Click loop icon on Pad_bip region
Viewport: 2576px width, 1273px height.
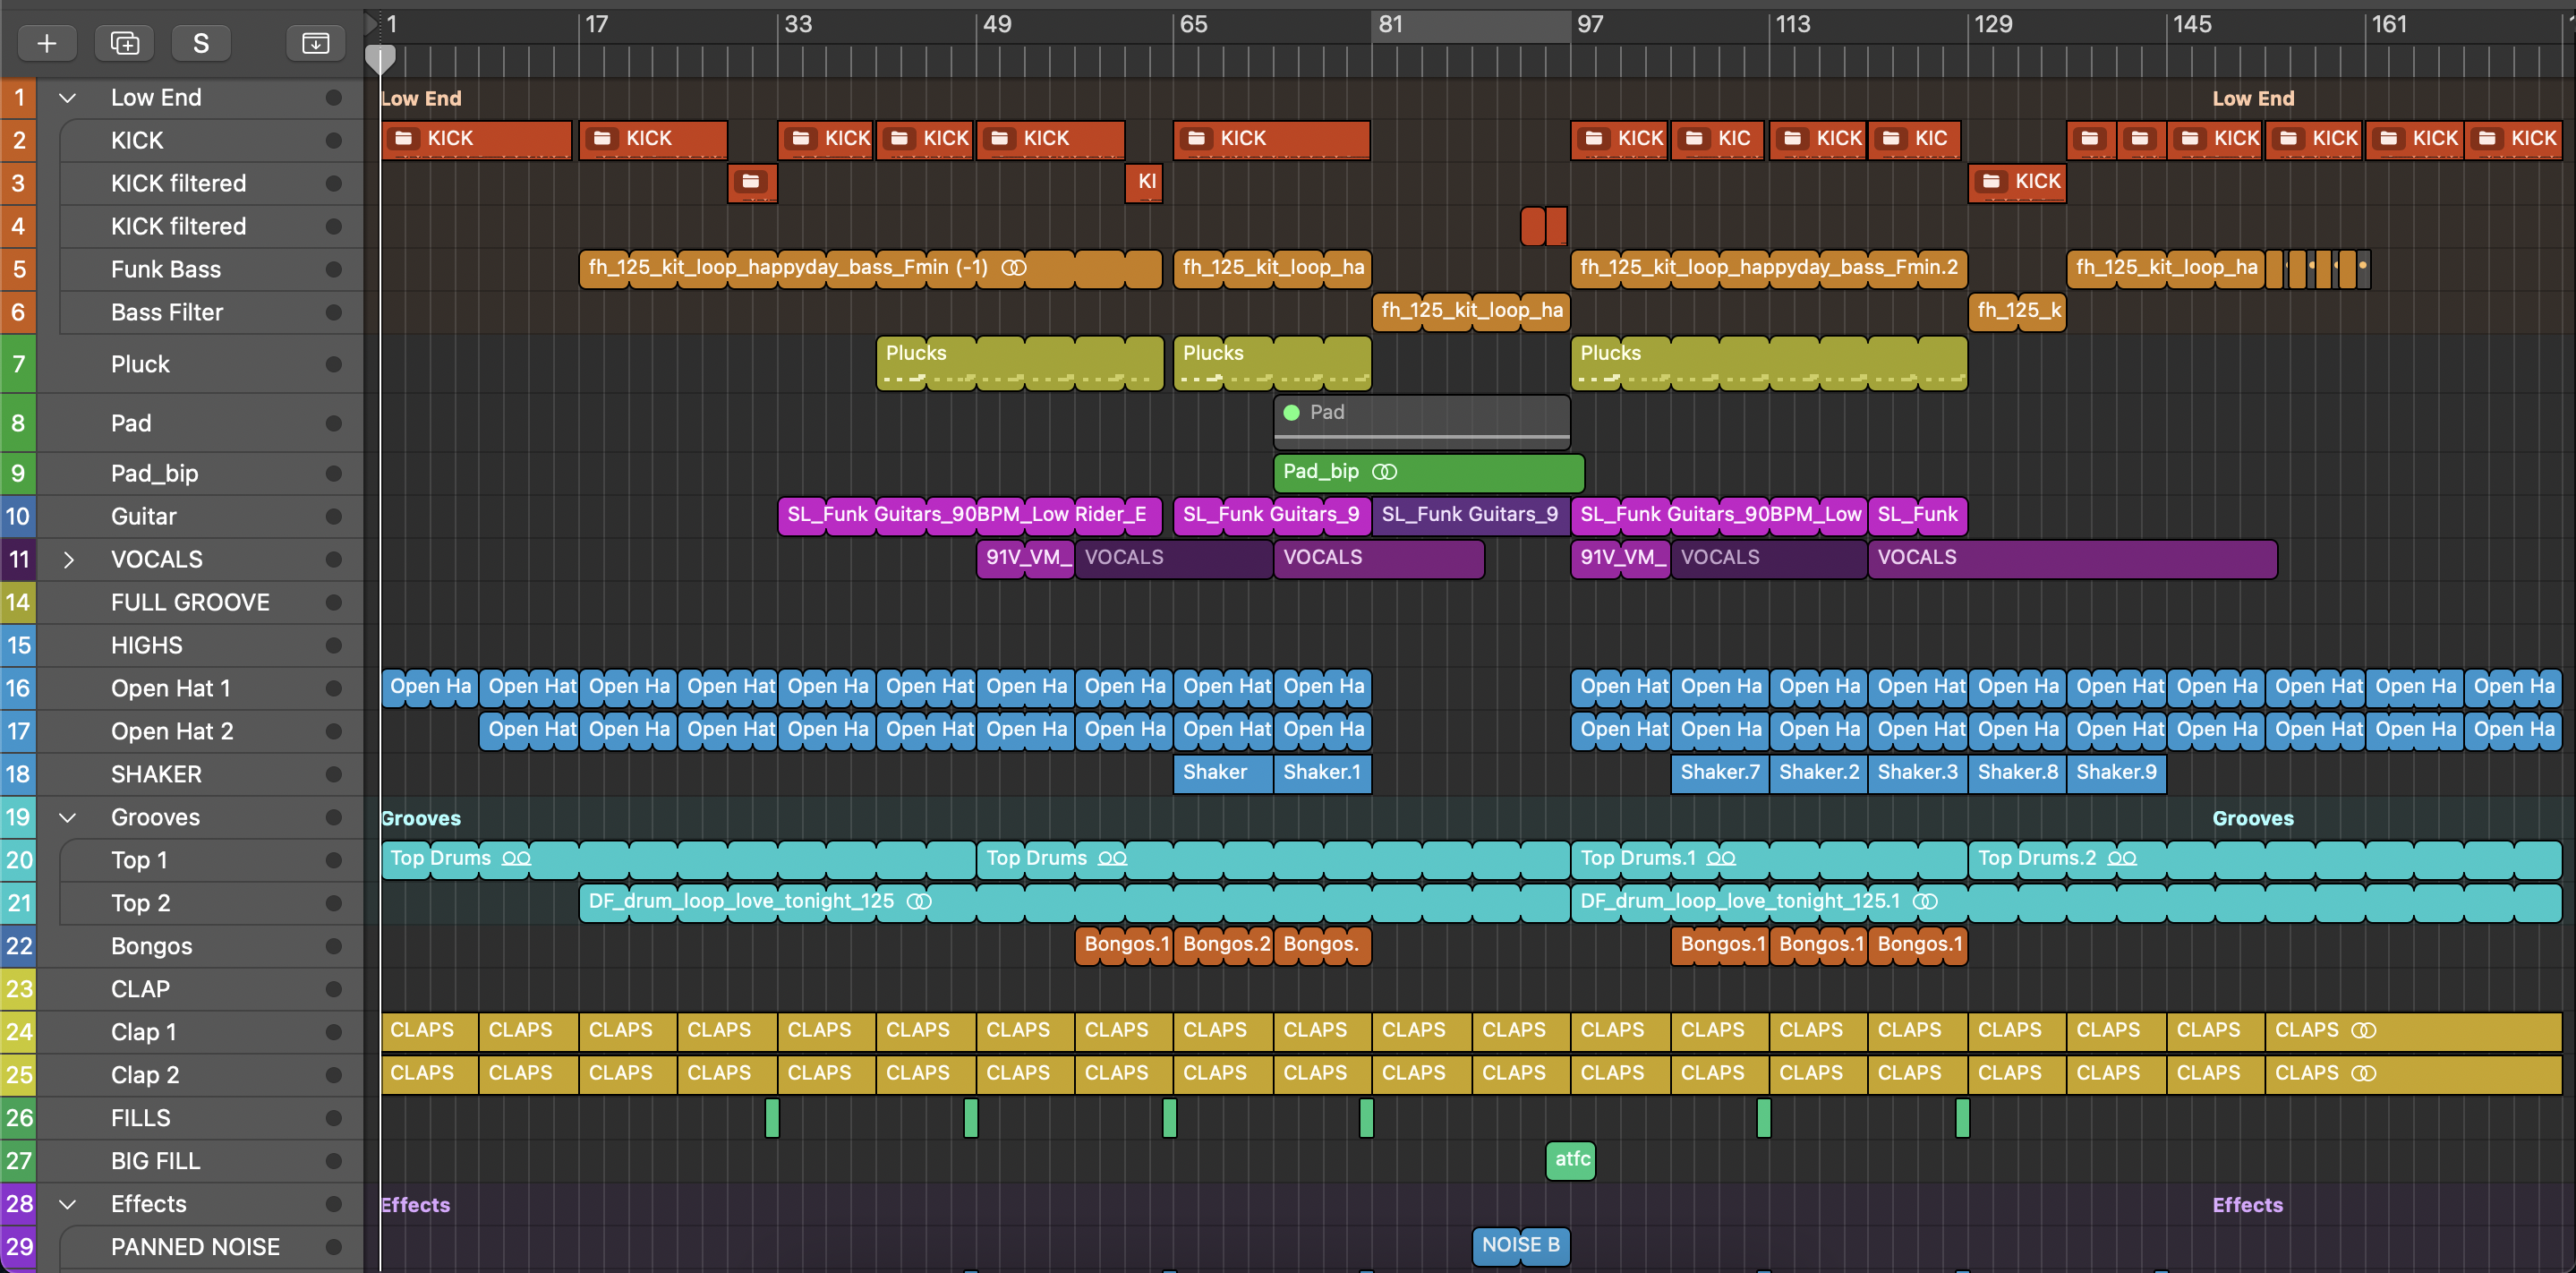(1384, 471)
